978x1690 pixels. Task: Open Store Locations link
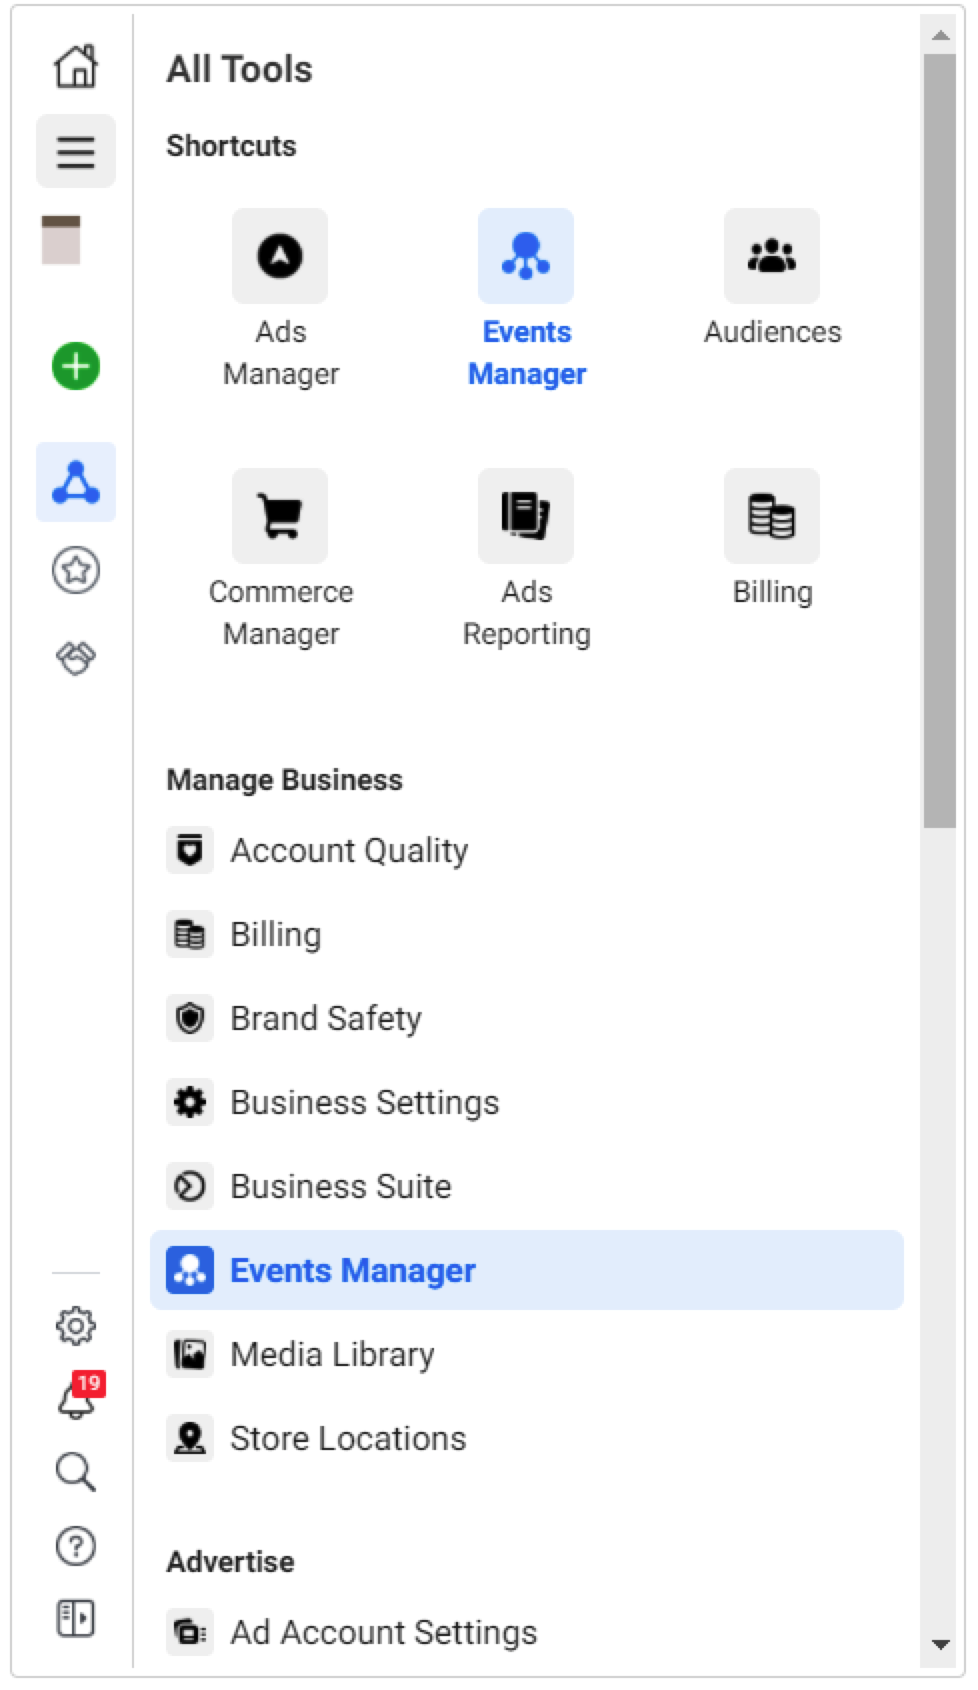tap(527, 1438)
